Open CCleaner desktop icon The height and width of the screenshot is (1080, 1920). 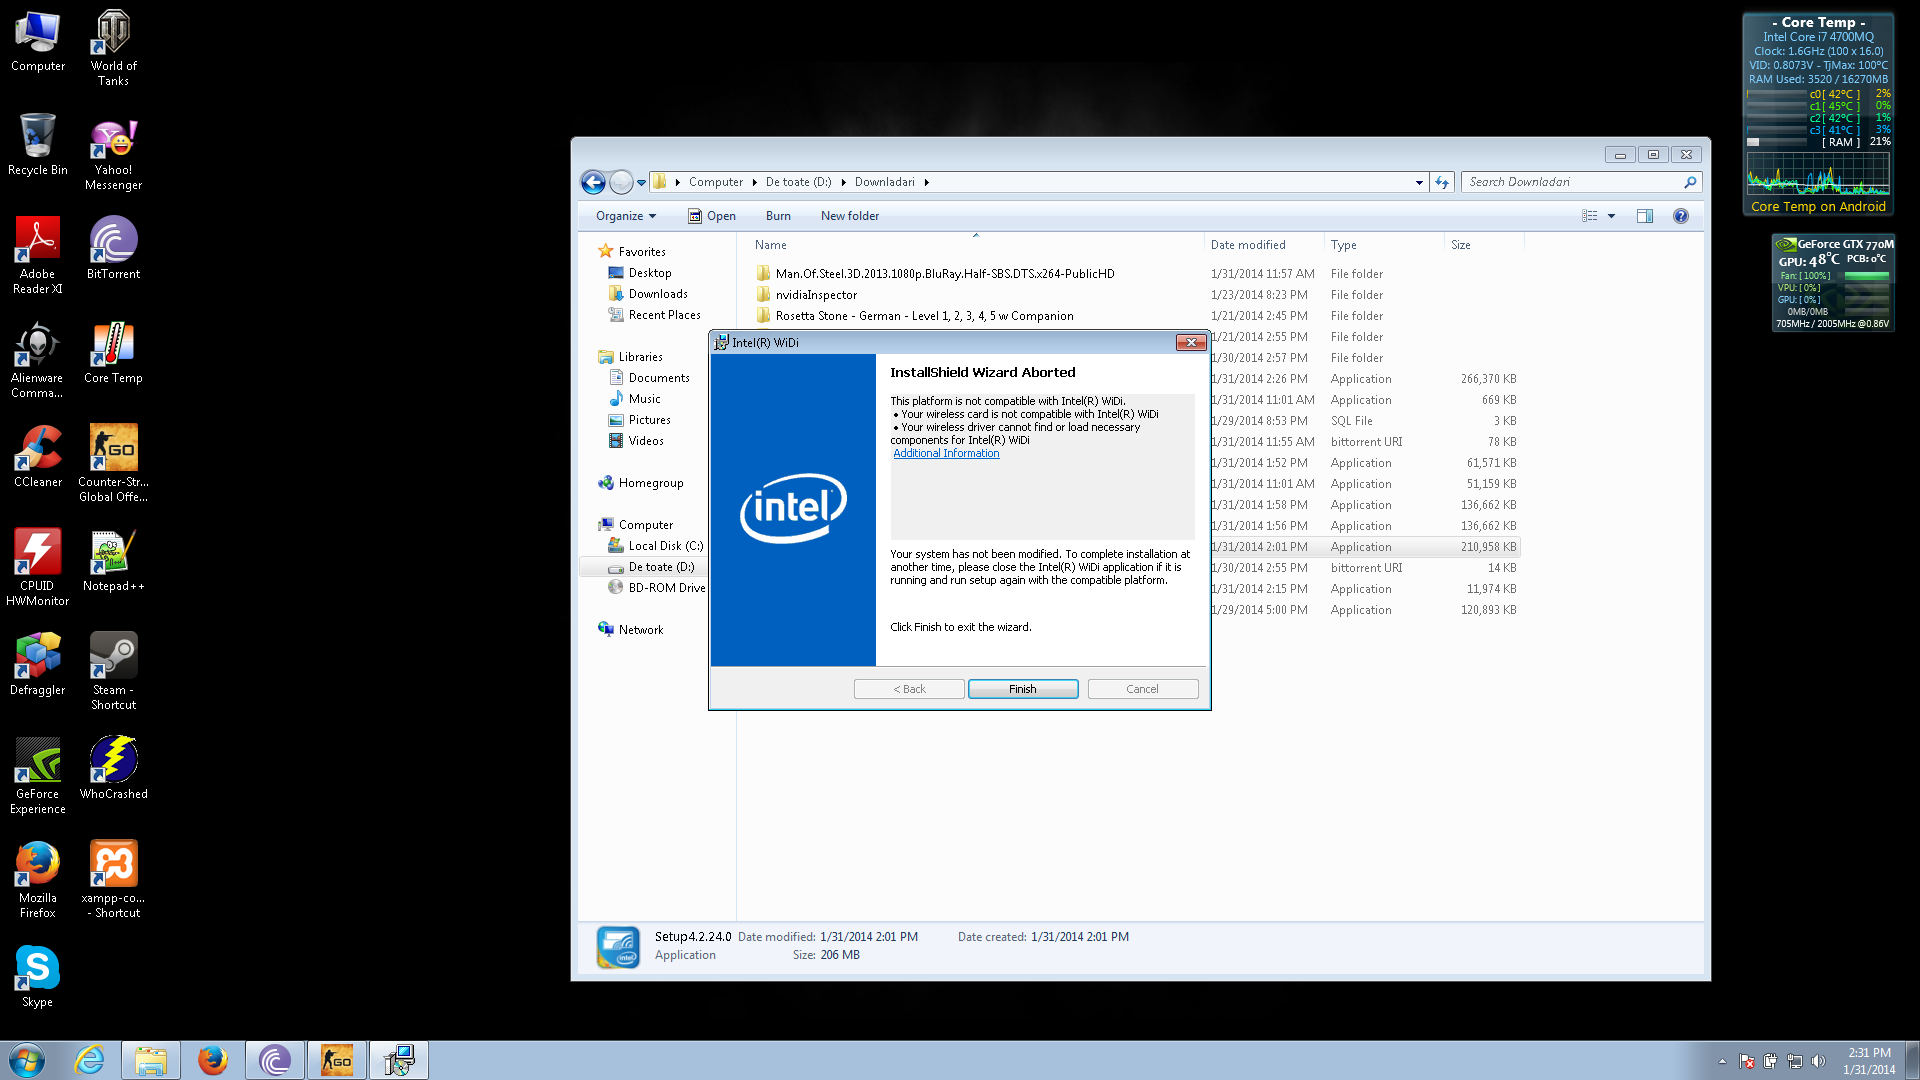(38, 456)
